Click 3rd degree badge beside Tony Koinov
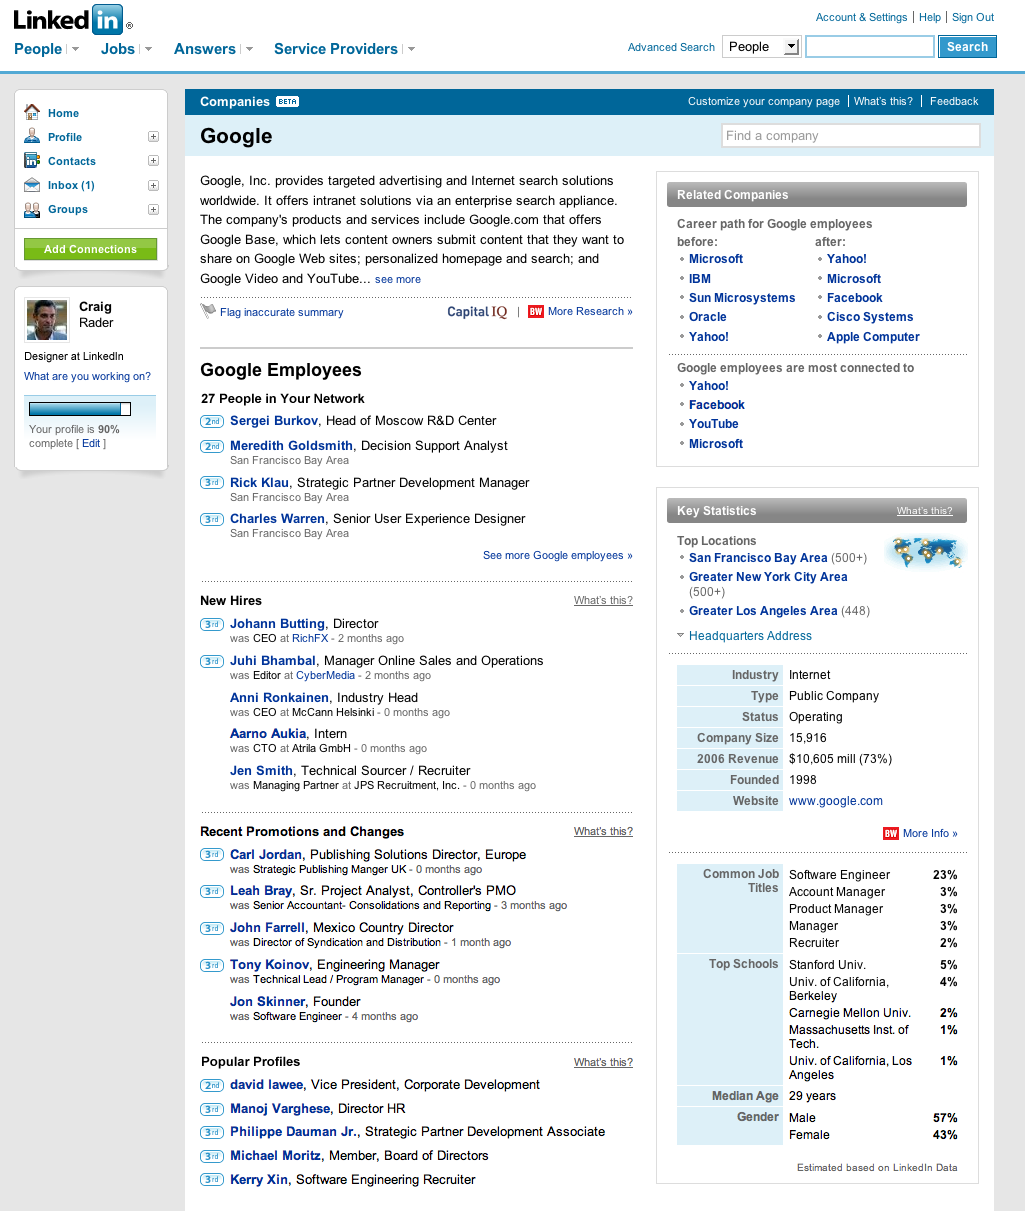Image resolution: width=1025 pixels, height=1211 pixels. tap(212, 965)
